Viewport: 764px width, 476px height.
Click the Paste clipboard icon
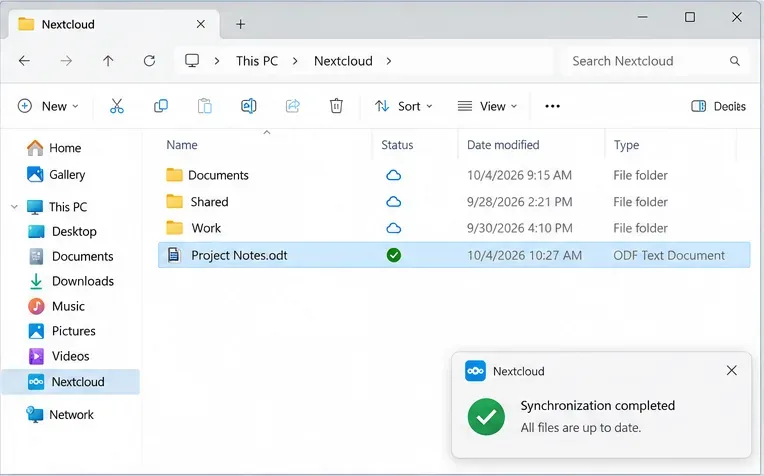205,106
